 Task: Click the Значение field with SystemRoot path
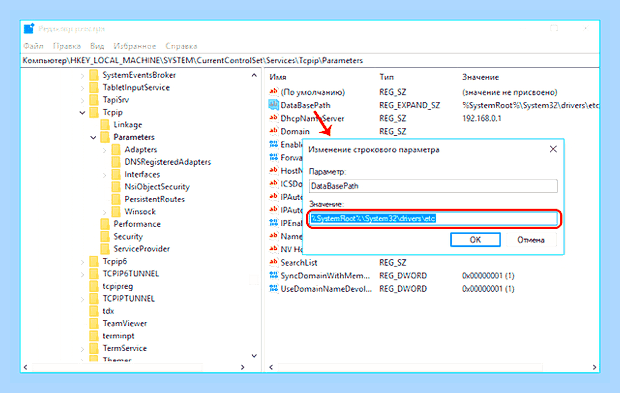433,219
